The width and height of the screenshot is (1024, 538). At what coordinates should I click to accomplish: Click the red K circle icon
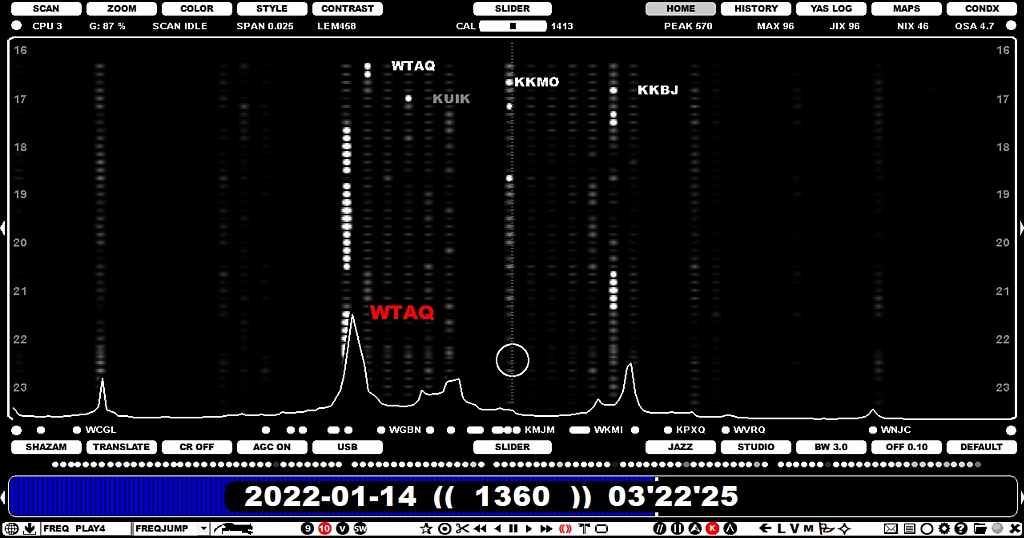[x=712, y=528]
